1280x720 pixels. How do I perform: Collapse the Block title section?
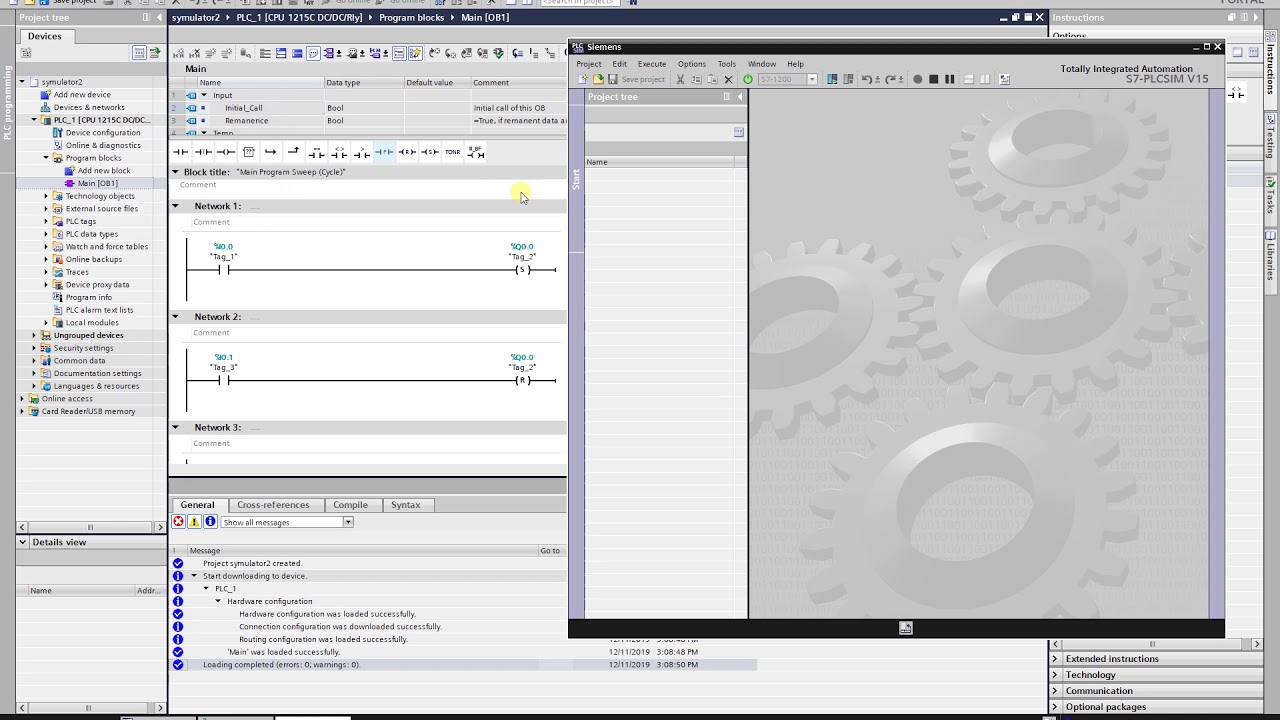coord(175,172)
